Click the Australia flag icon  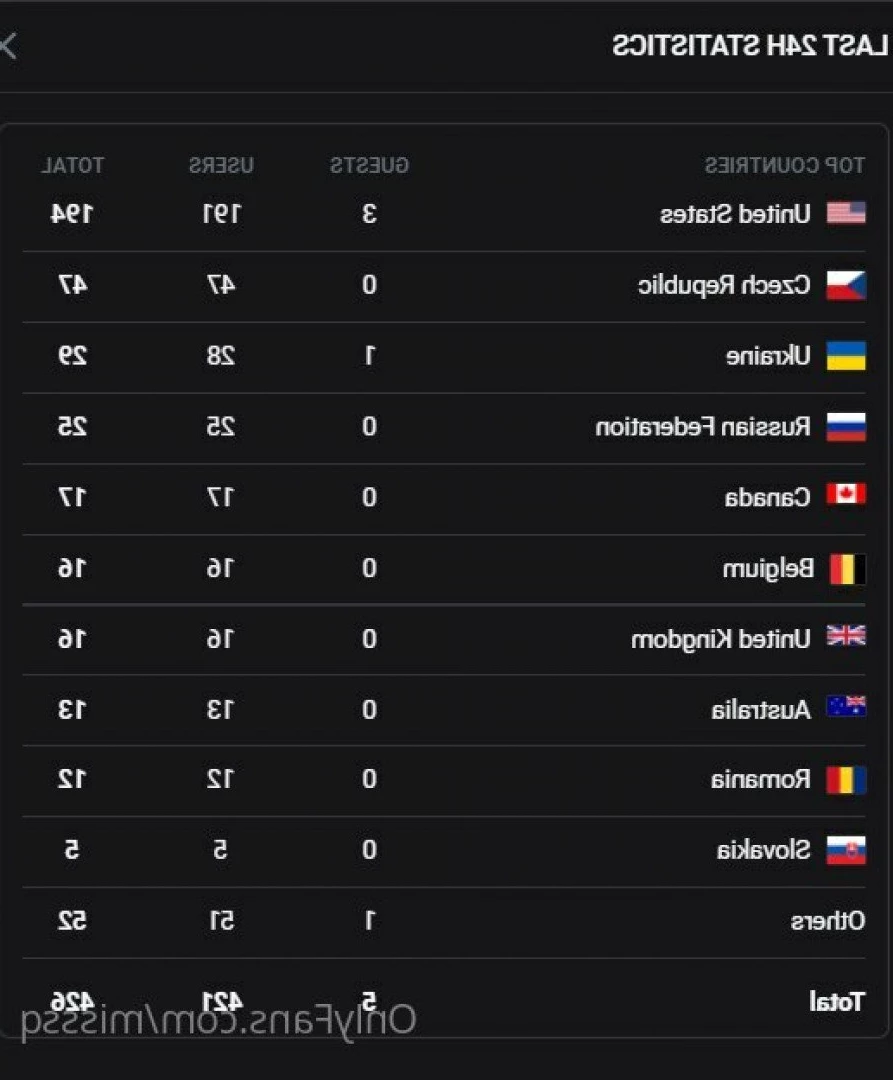pyautogui.click(x=845, y=707)
